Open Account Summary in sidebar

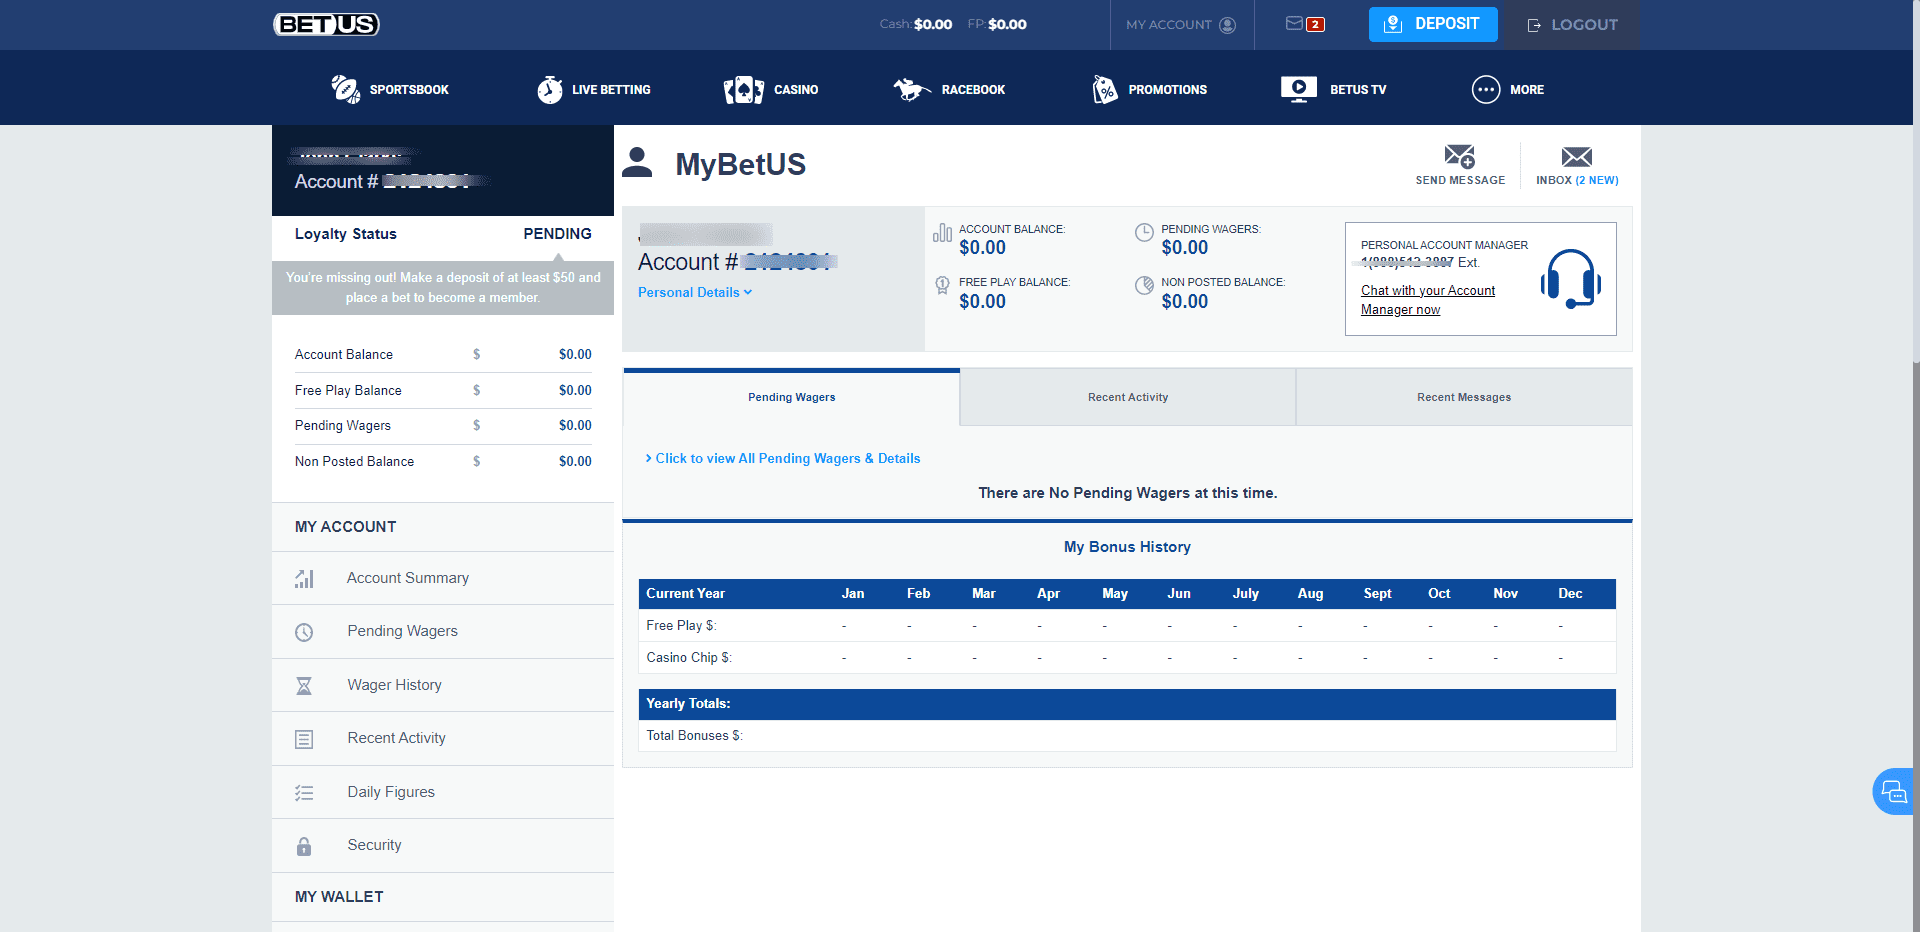coord(408,578)
